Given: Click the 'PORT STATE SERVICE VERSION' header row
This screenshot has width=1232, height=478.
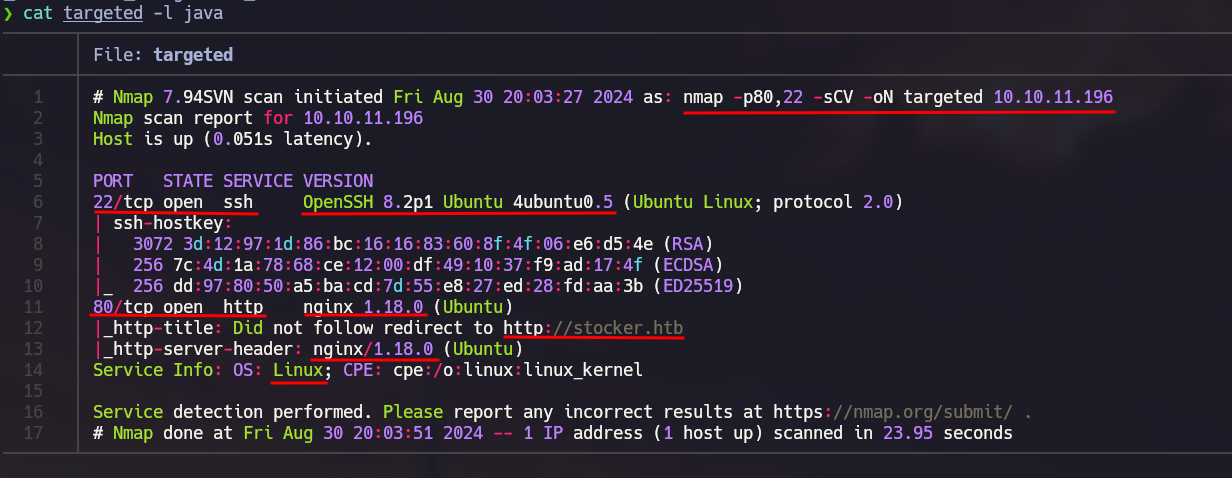Looking at the screenshot, I should pos(232,182).
